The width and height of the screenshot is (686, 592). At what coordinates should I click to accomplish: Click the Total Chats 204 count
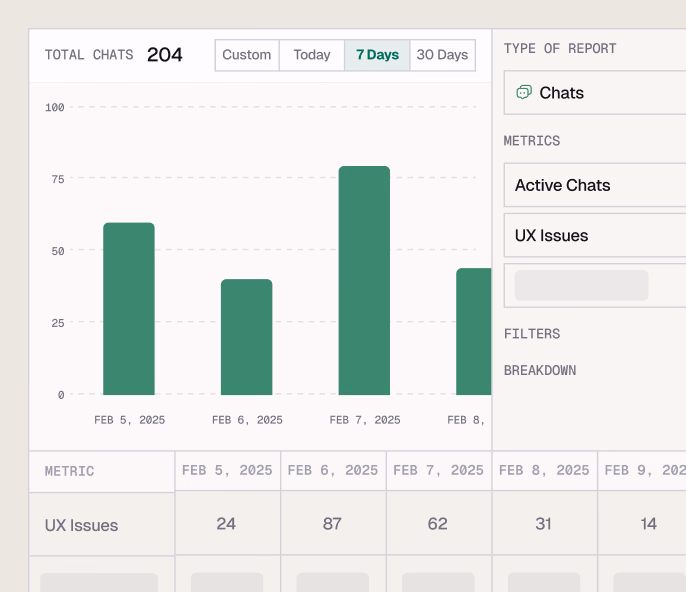[x=165, y=55]
